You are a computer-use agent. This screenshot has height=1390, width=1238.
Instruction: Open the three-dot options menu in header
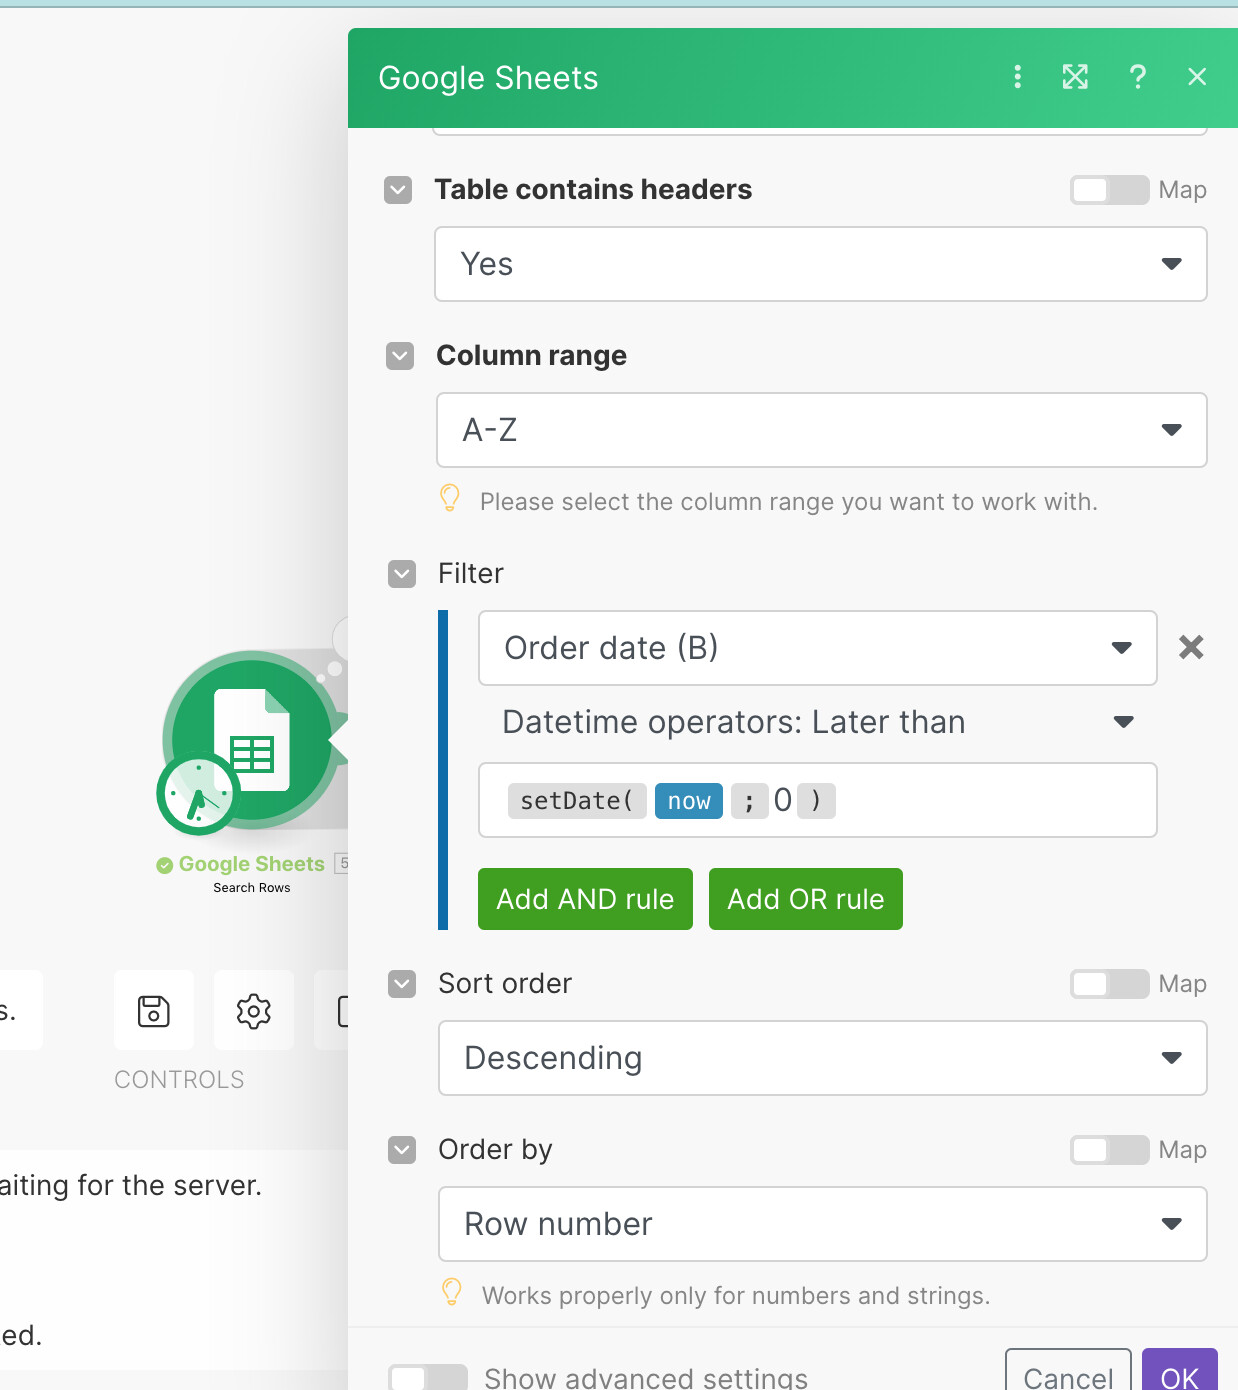(1017, 77)
